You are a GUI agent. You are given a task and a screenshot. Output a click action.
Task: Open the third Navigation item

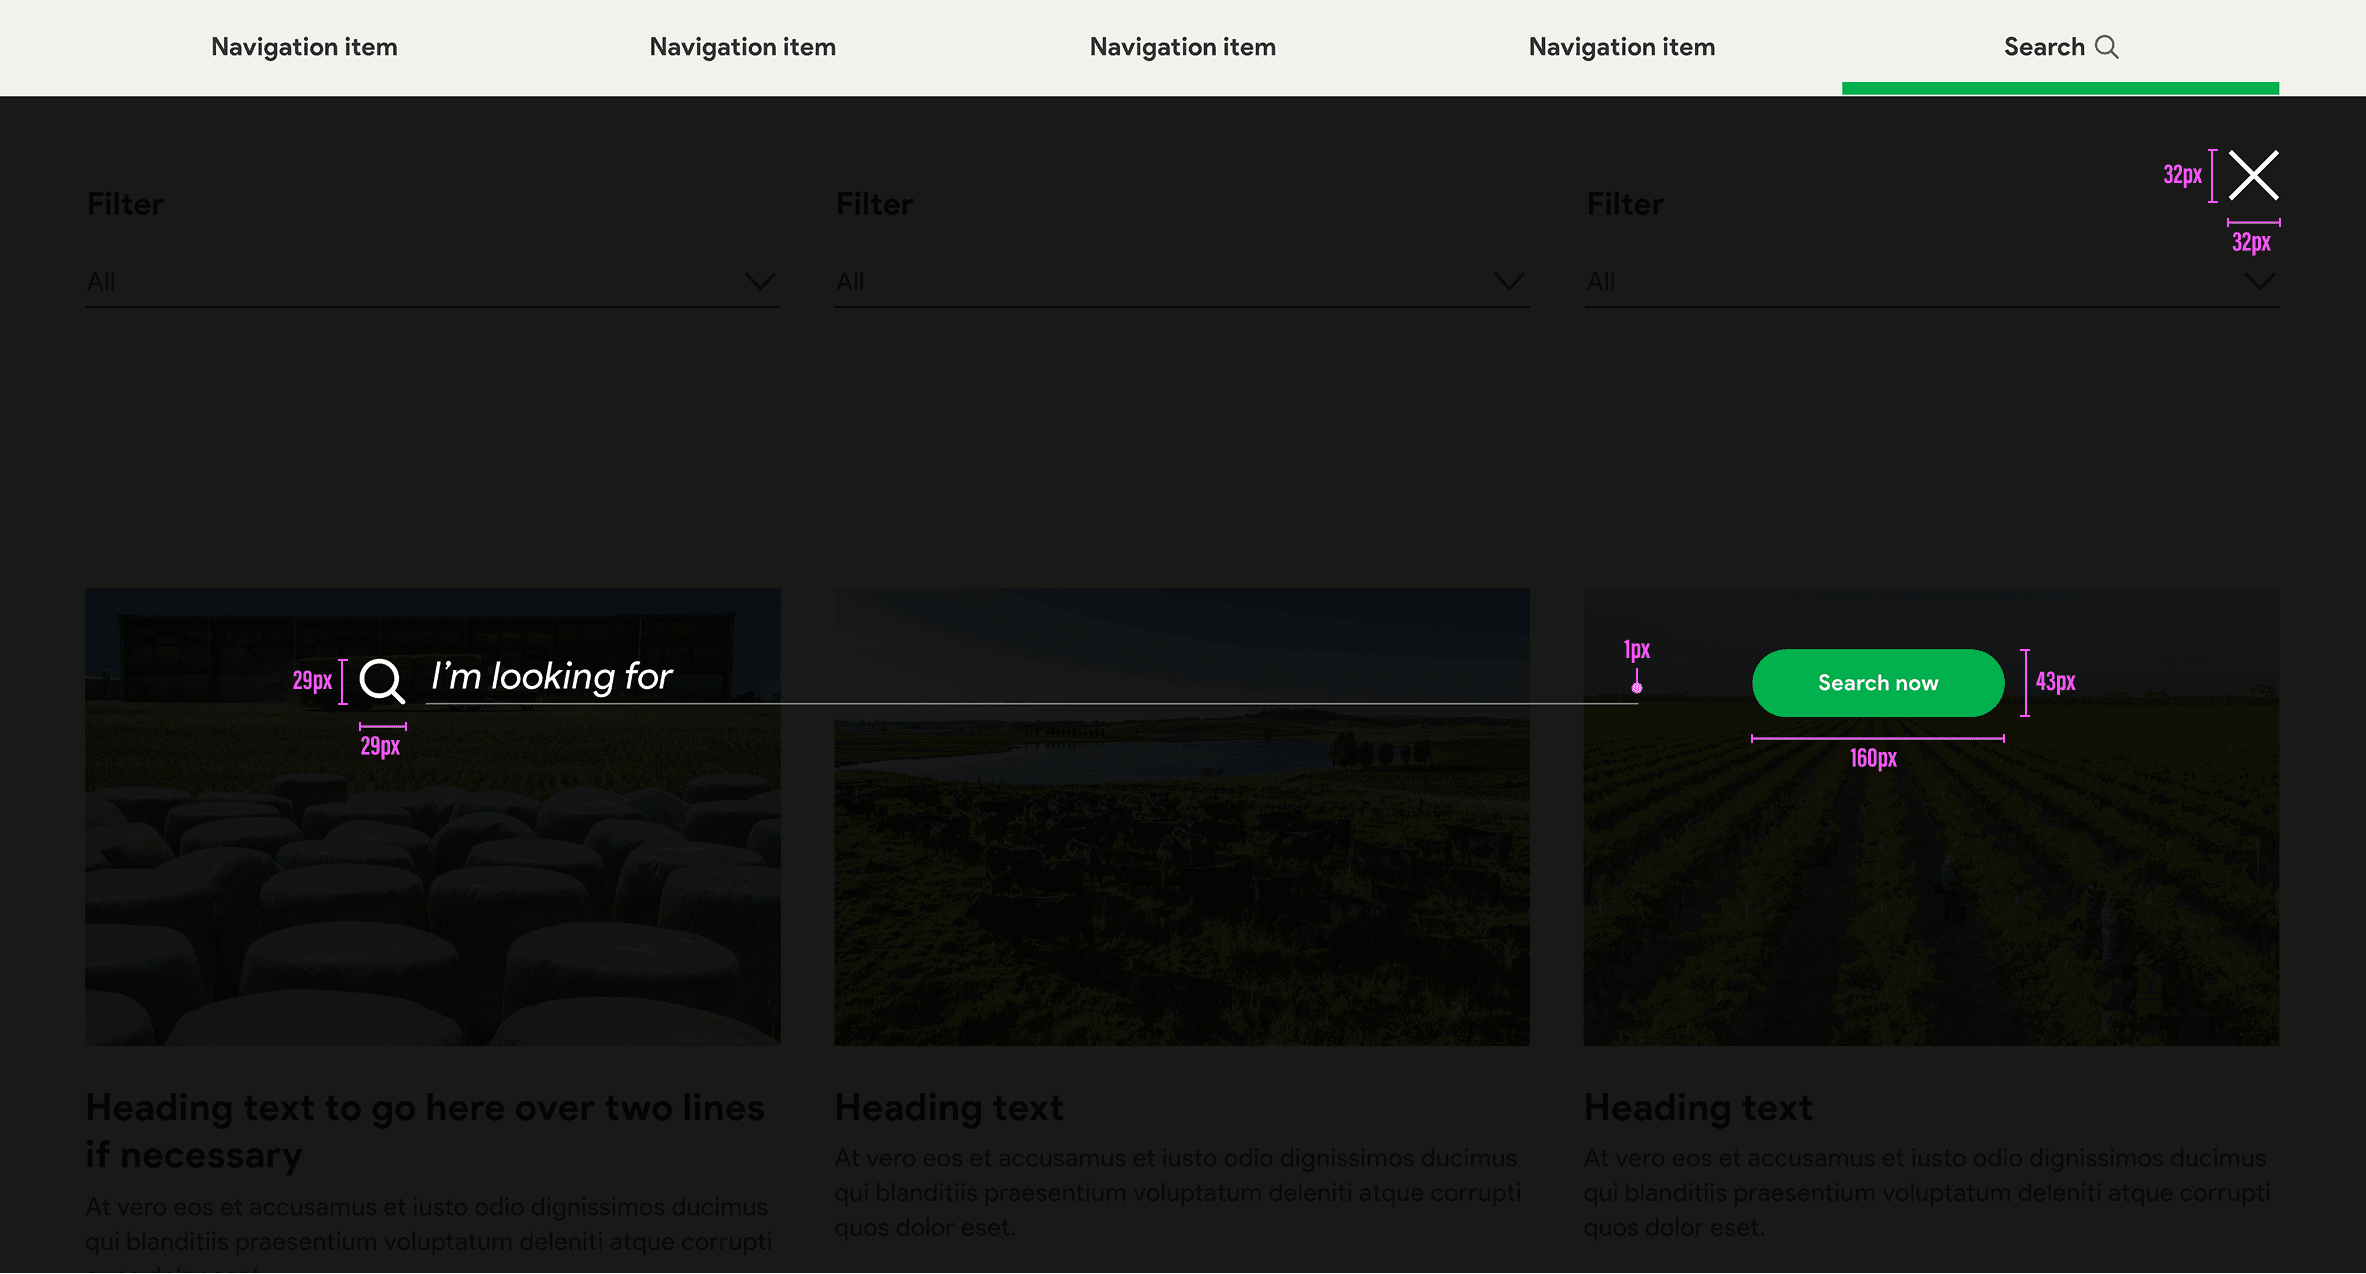[1182, 47]
